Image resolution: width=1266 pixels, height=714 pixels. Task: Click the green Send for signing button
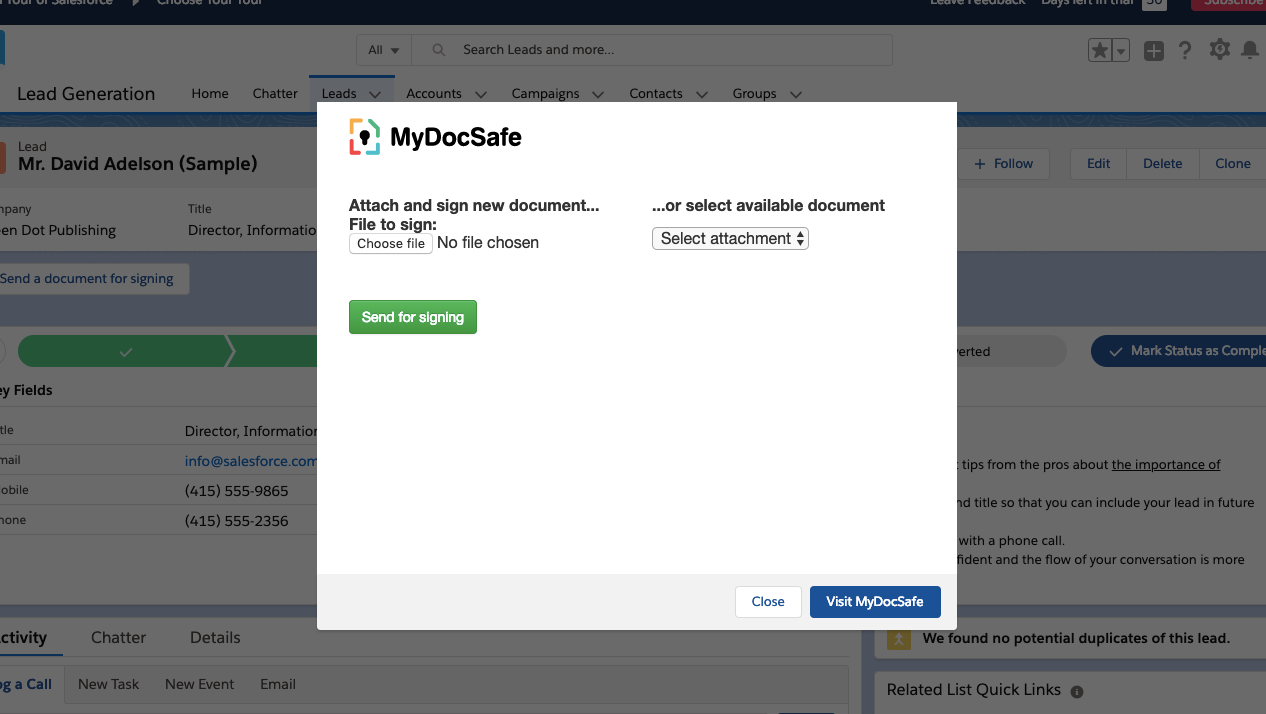[x=413, y=317]
